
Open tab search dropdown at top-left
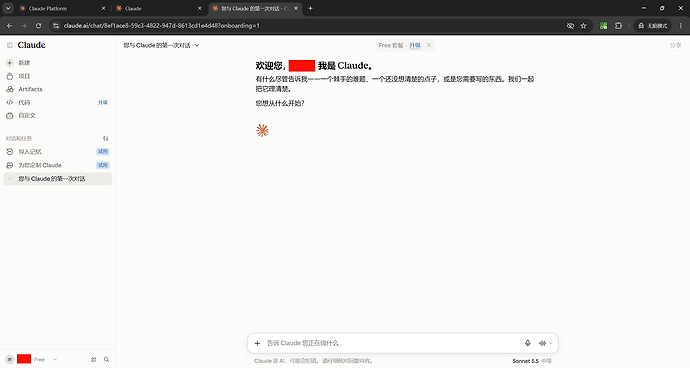click(x=8, y=8)
